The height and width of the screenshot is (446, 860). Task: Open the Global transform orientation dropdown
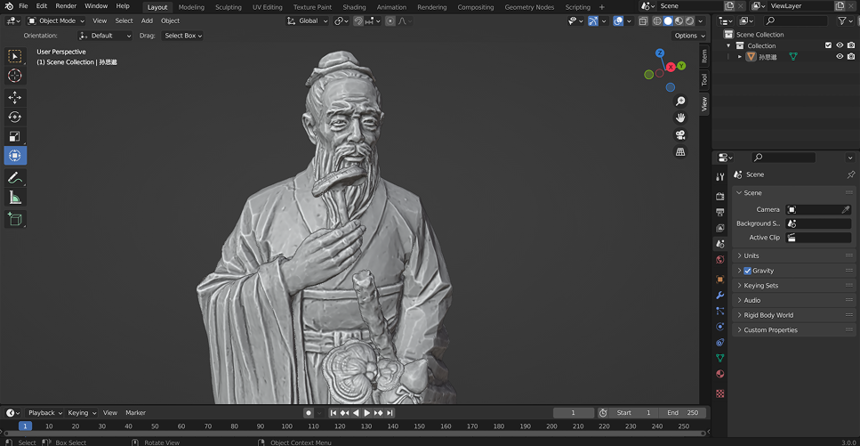(x=307, y=21)
